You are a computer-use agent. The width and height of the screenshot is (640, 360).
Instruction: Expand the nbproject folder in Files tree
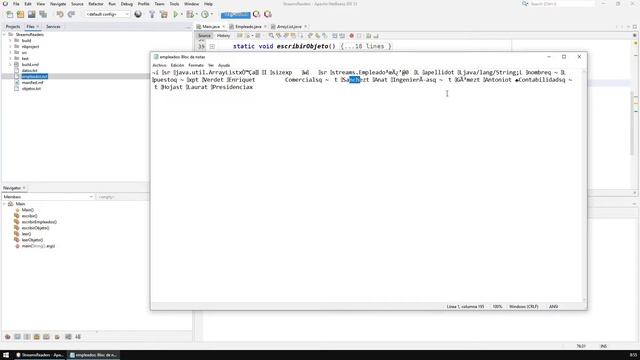[10, 47]
